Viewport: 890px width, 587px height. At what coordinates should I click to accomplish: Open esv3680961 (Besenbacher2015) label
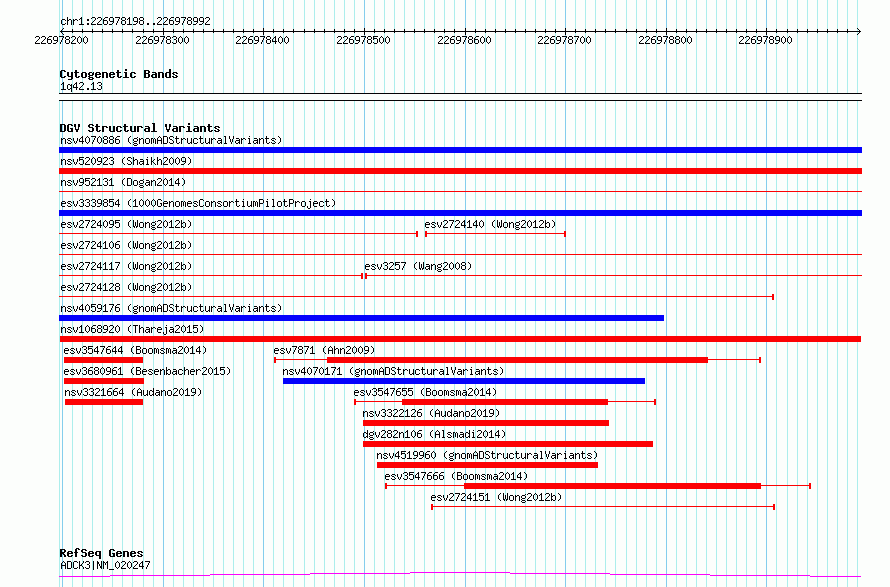tap(147, 371)
